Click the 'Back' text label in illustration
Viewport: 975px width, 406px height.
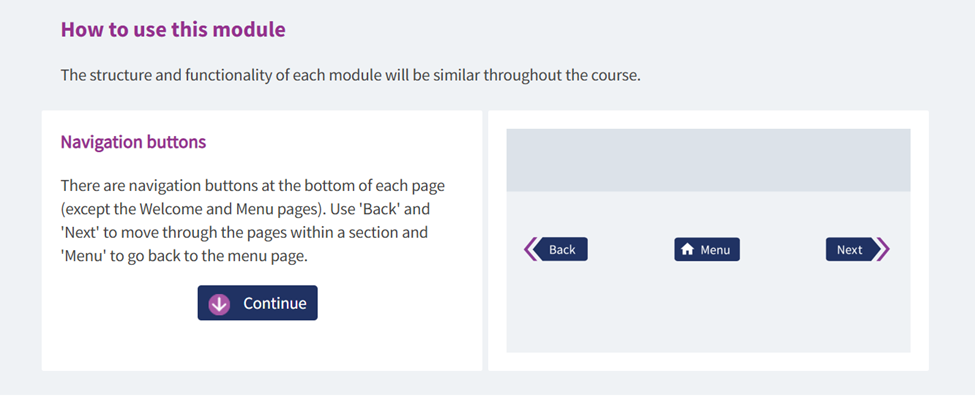point(562,250)
